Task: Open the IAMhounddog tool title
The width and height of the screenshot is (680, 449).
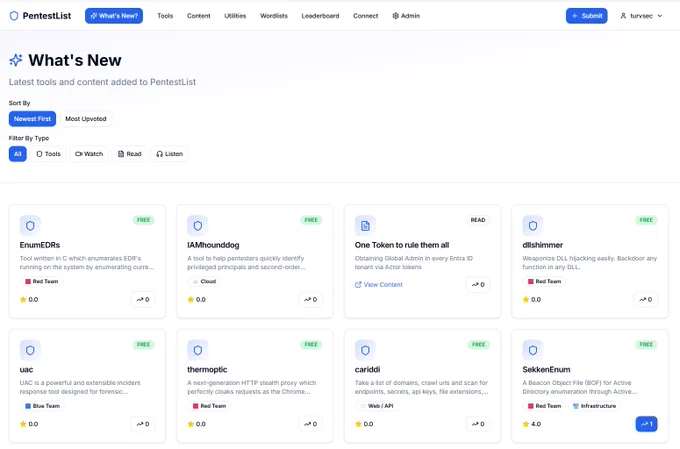Action: pos(213,245)
